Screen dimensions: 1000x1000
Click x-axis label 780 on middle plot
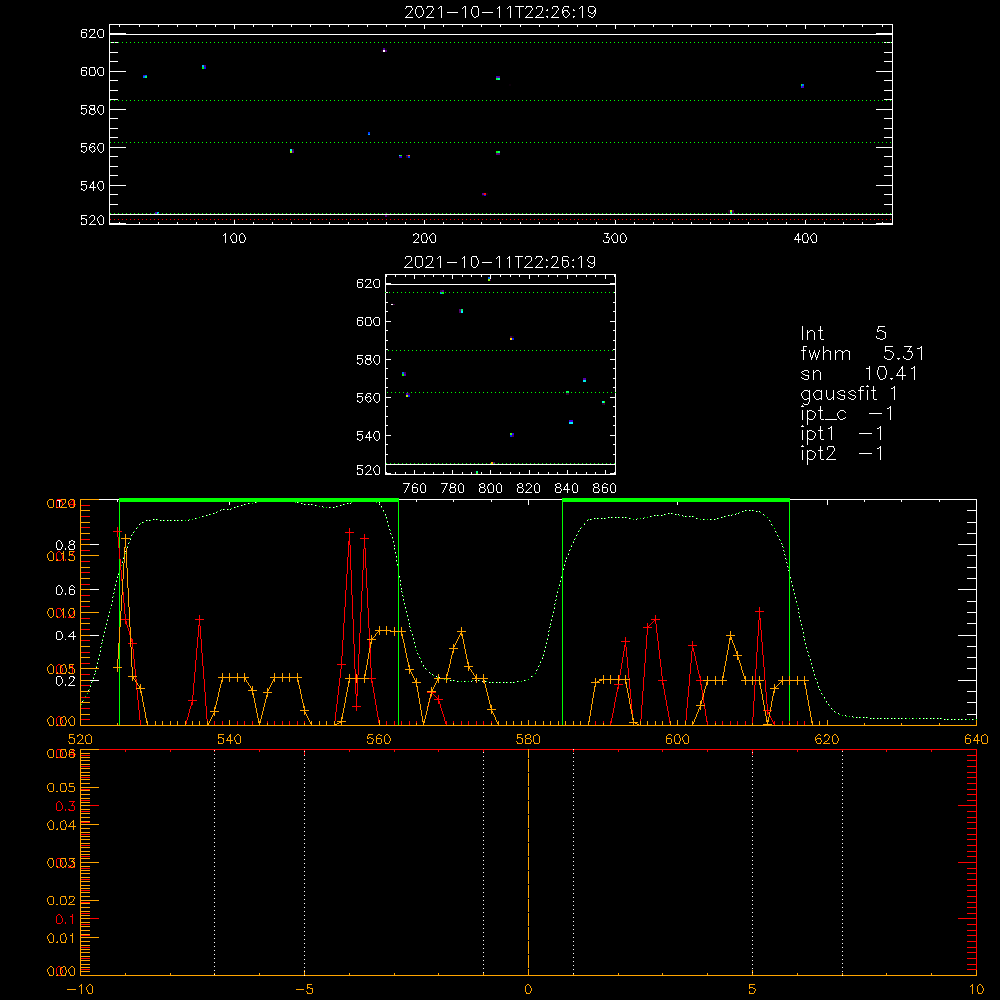[453, 489]
